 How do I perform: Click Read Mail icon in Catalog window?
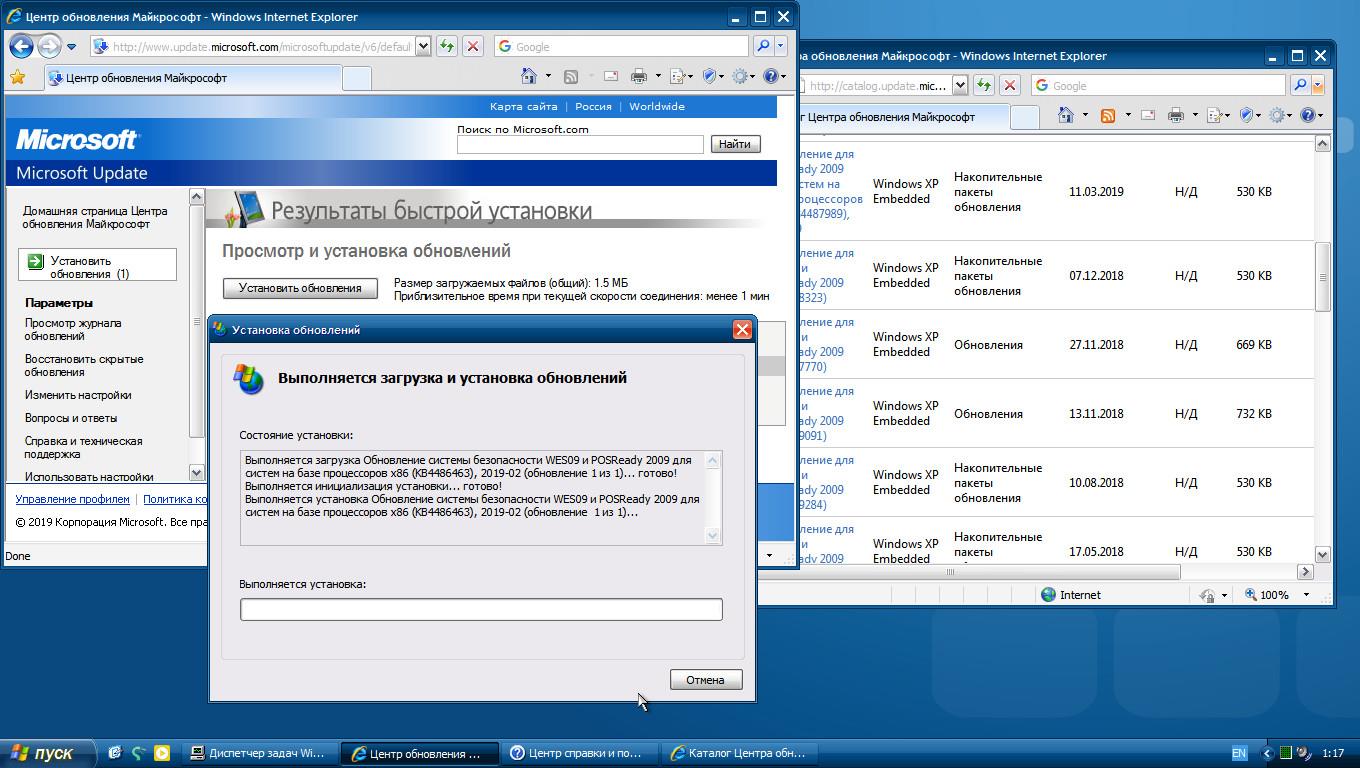(1147, 116)
